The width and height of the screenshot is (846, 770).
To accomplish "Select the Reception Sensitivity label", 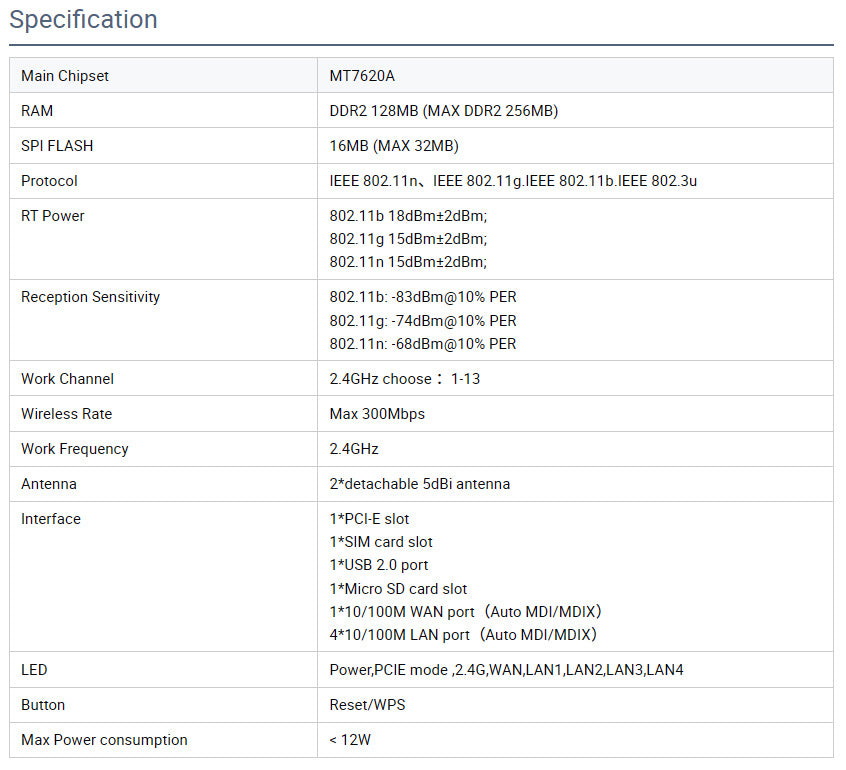I will [90, 297].
